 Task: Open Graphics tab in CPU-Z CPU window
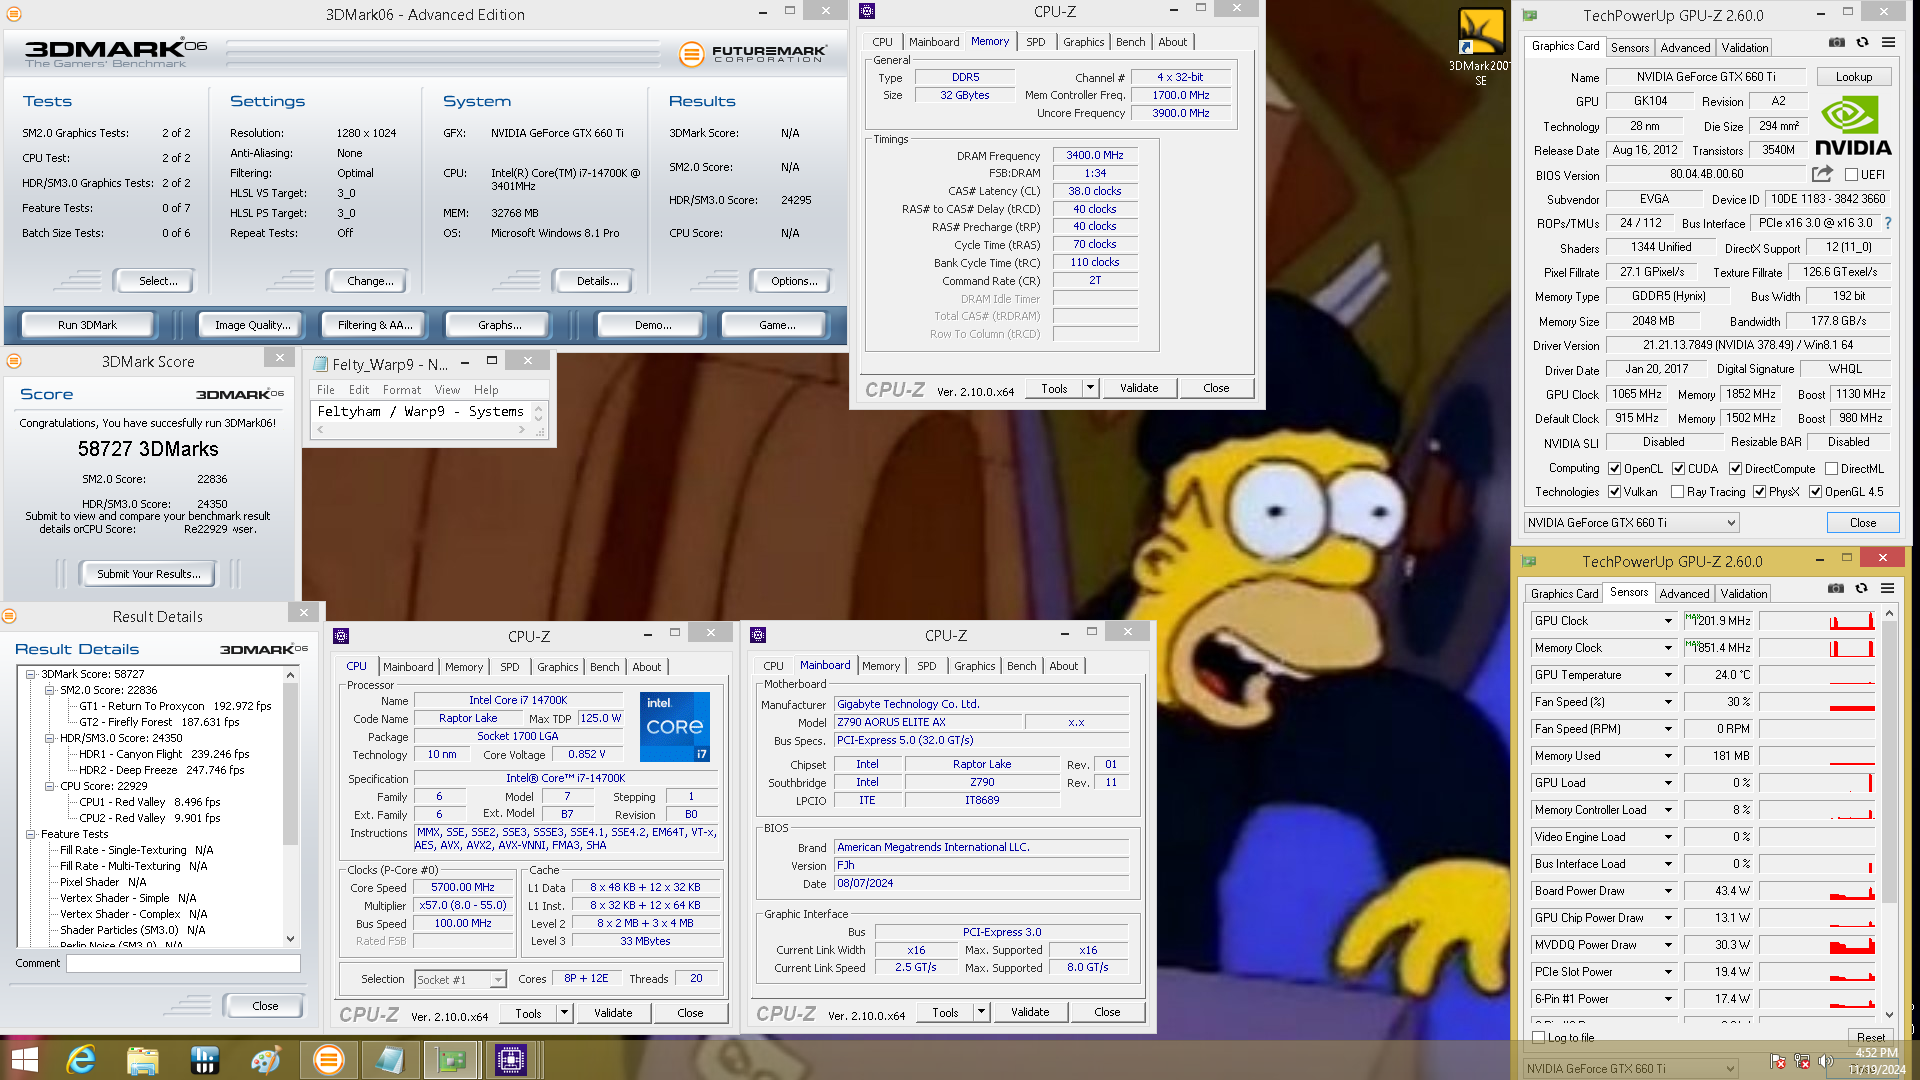pos(557,667)
